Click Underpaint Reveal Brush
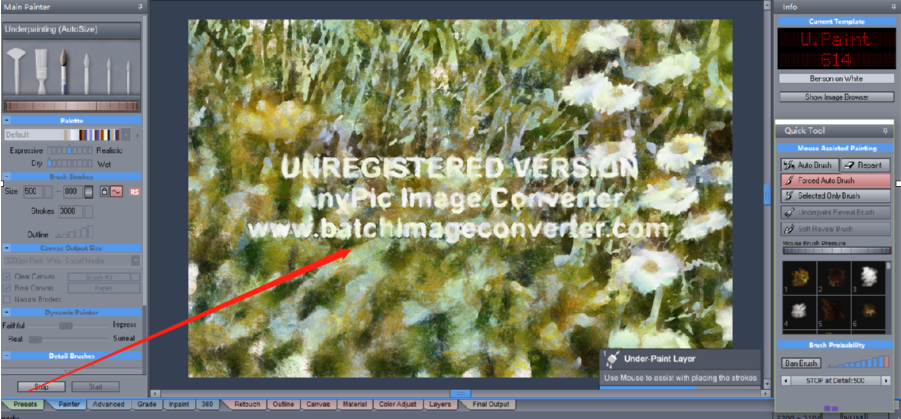901x419 pixels. pyautogui.click(x=836, y=212)
